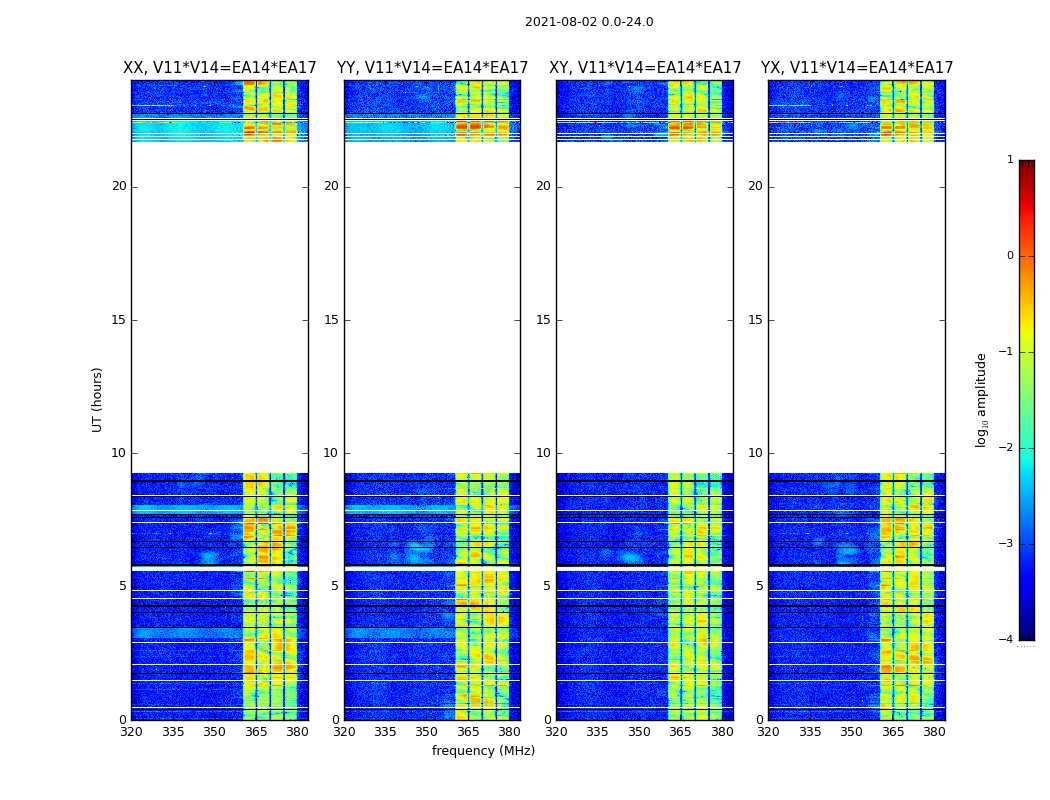1050x800 pixels.
Task: Click the colorbar tick label "−4"
Action: tap(1006, 639)
